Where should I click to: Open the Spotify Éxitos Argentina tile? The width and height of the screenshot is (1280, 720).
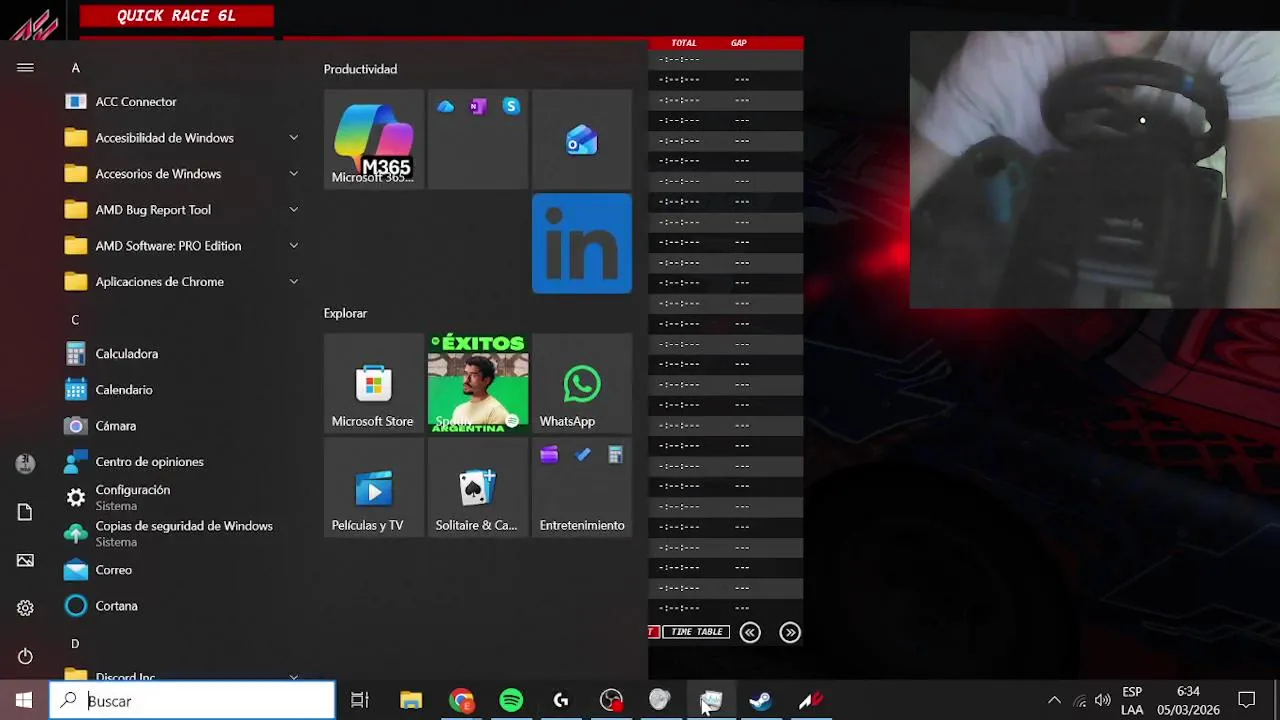point(478,383)
